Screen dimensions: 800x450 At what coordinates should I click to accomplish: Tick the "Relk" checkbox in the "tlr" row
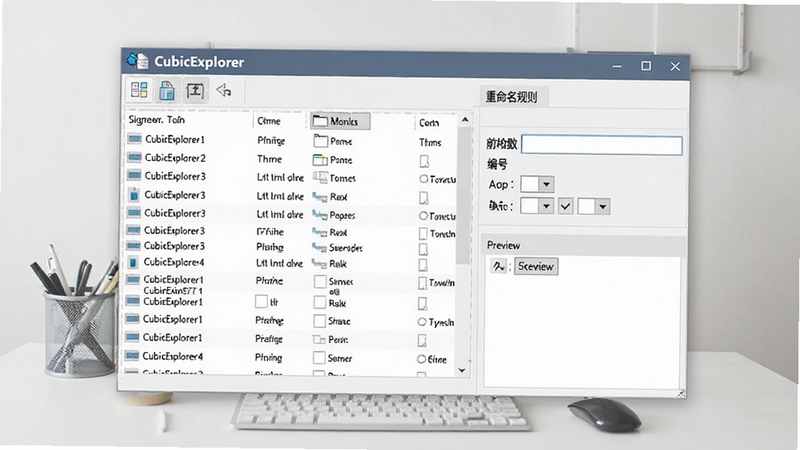click(319, 303)
